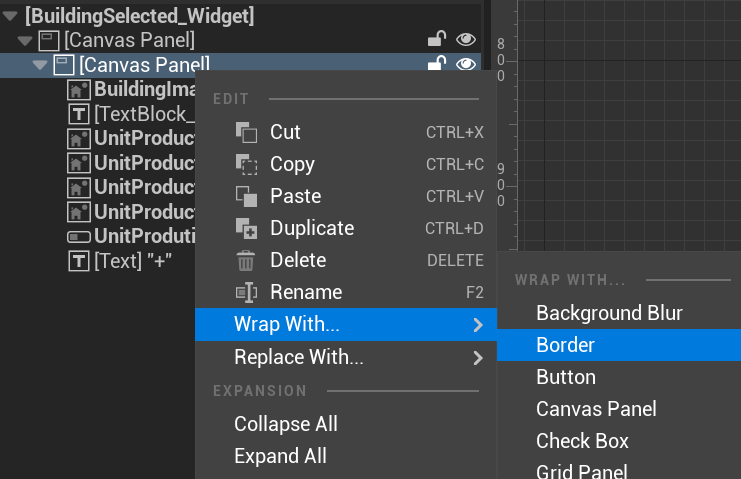Choose Border from Wrap With submenu

pos(565,345)
